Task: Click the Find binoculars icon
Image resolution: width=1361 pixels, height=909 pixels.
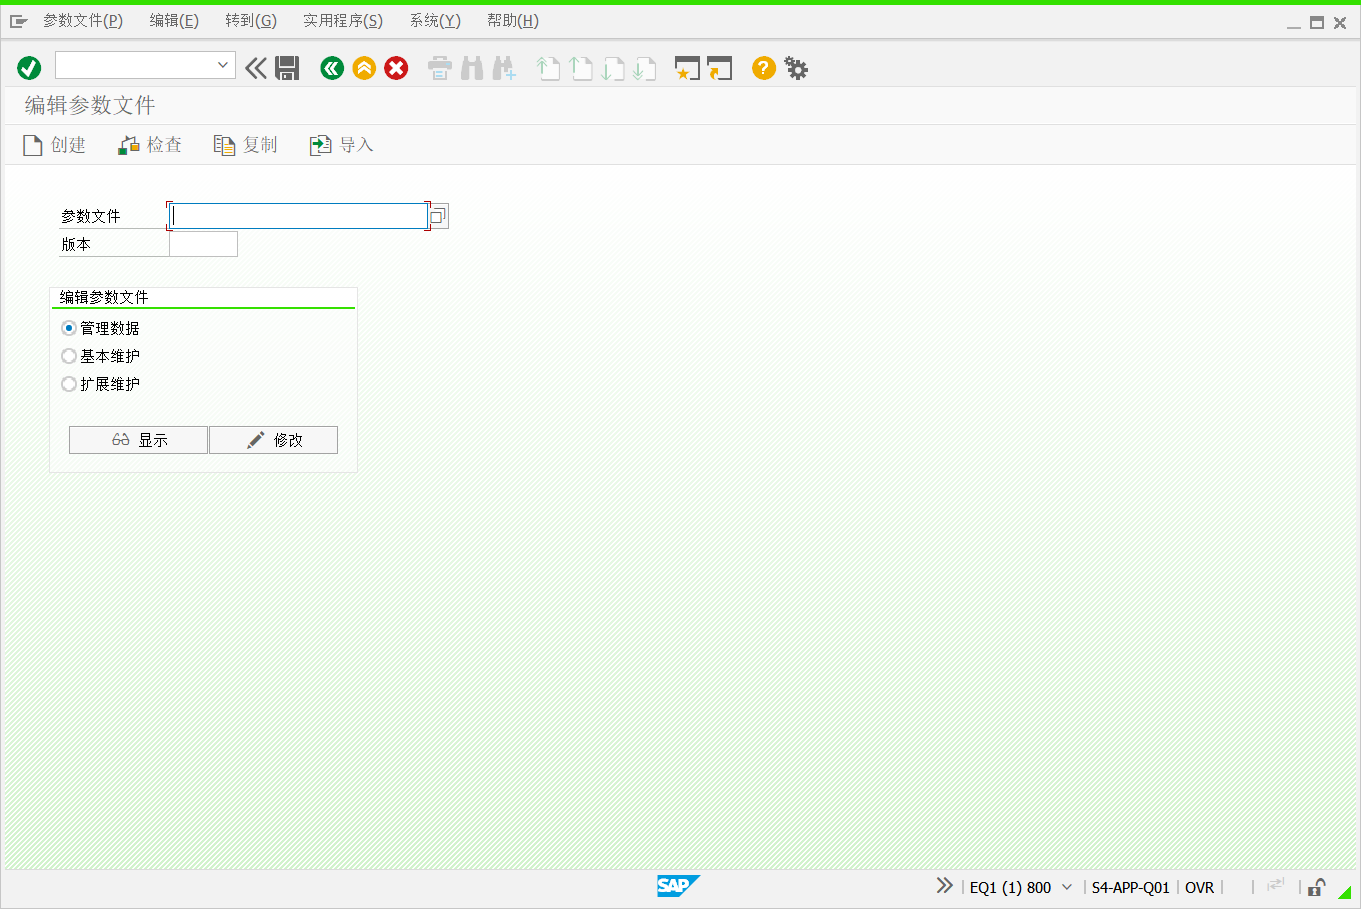Action: coord(472,68)
